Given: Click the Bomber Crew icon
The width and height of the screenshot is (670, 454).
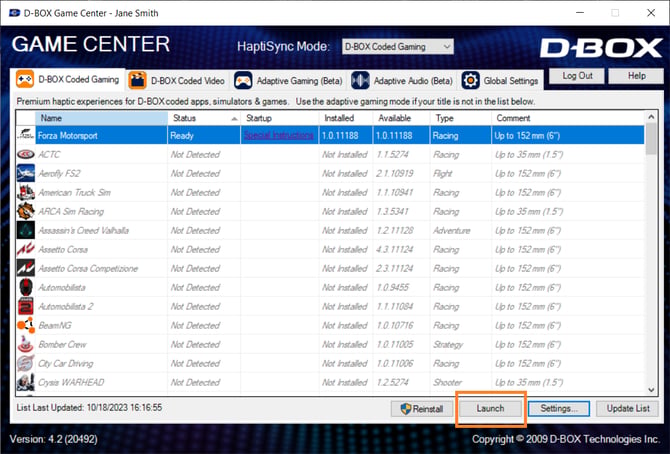Looking at the screenshot, I should [x=26, y=345].
